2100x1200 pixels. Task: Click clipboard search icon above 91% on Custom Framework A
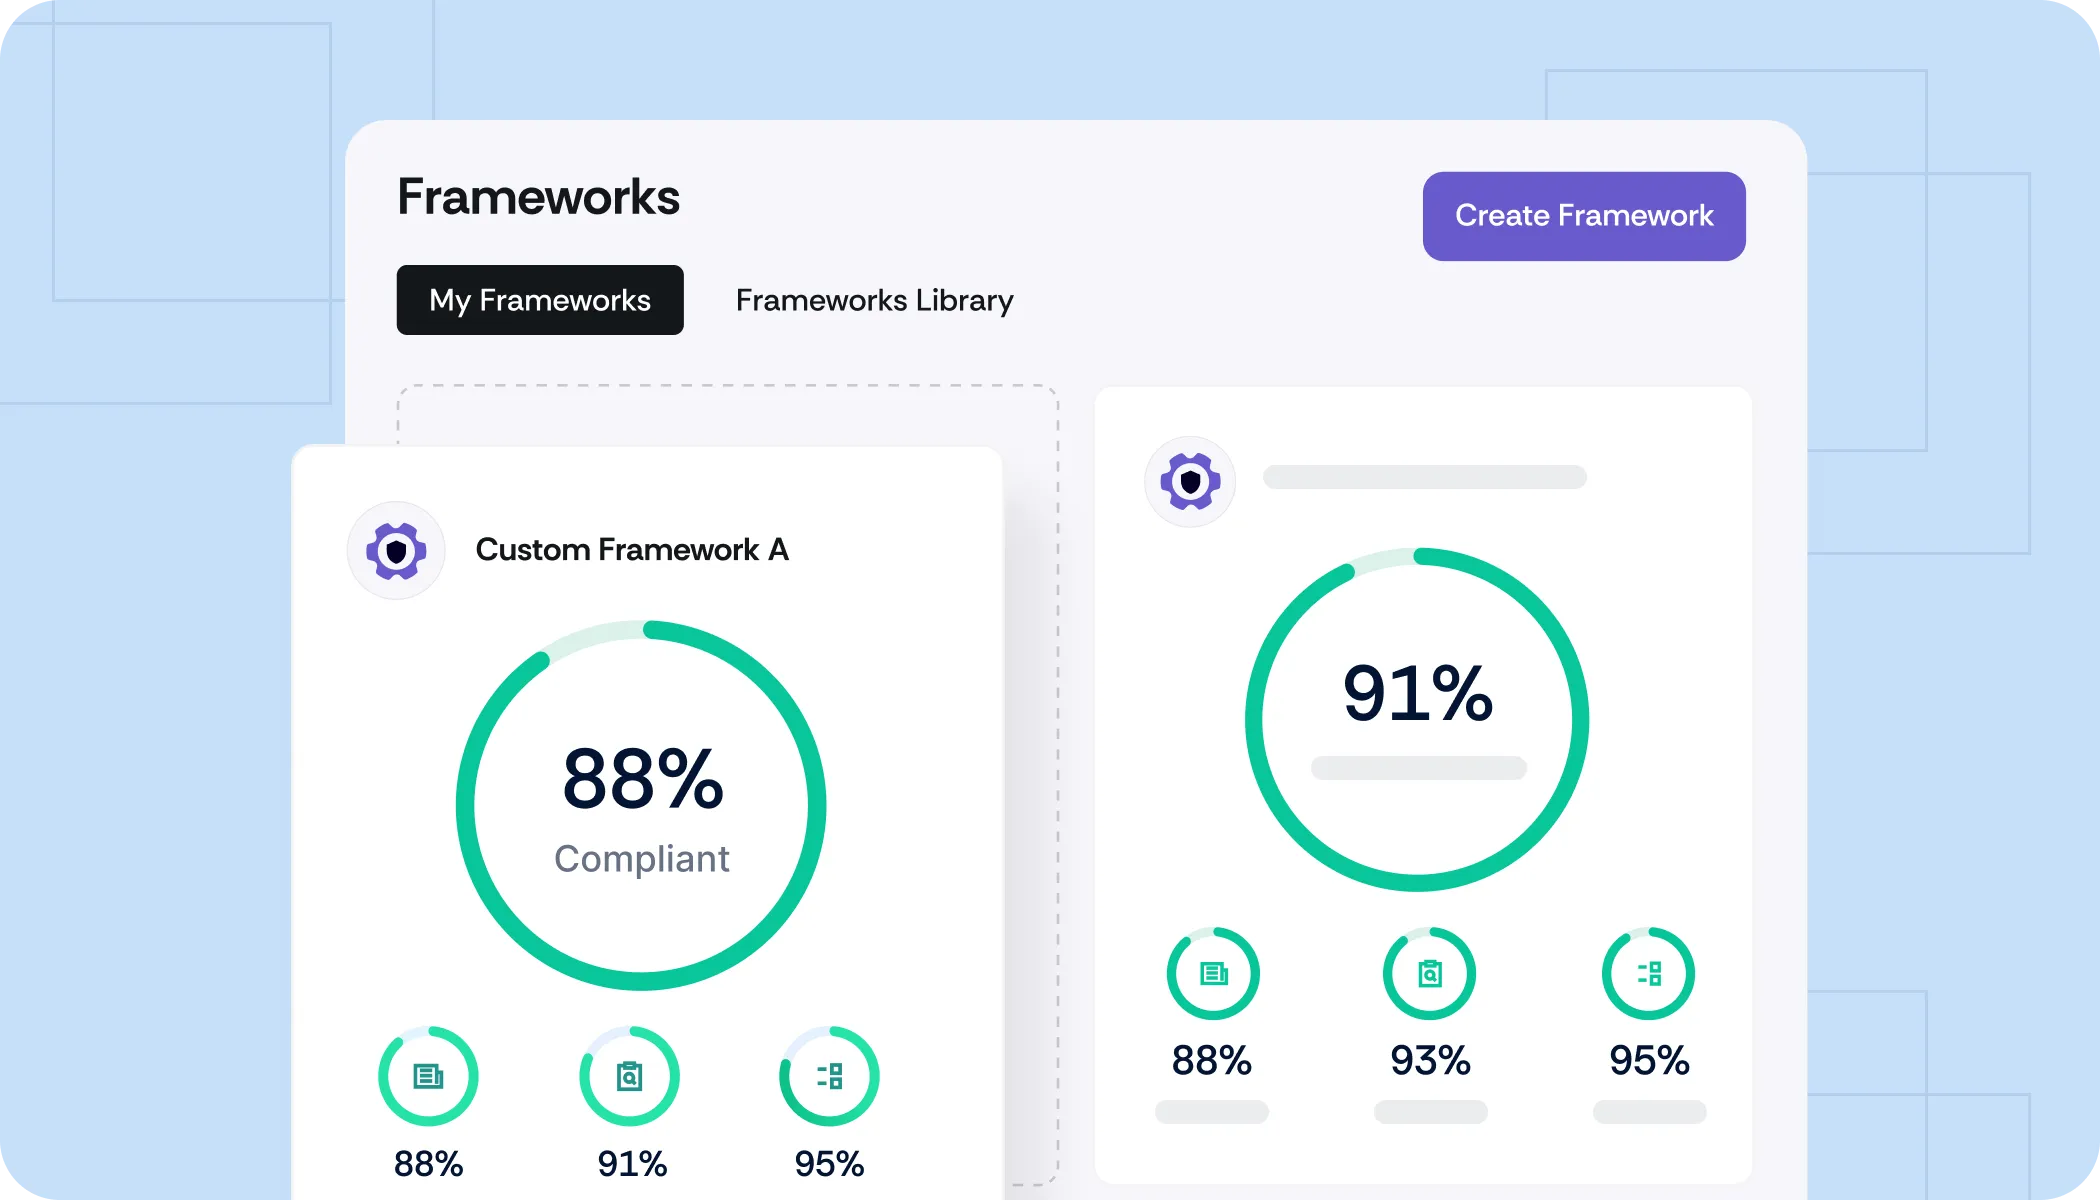630,1076
